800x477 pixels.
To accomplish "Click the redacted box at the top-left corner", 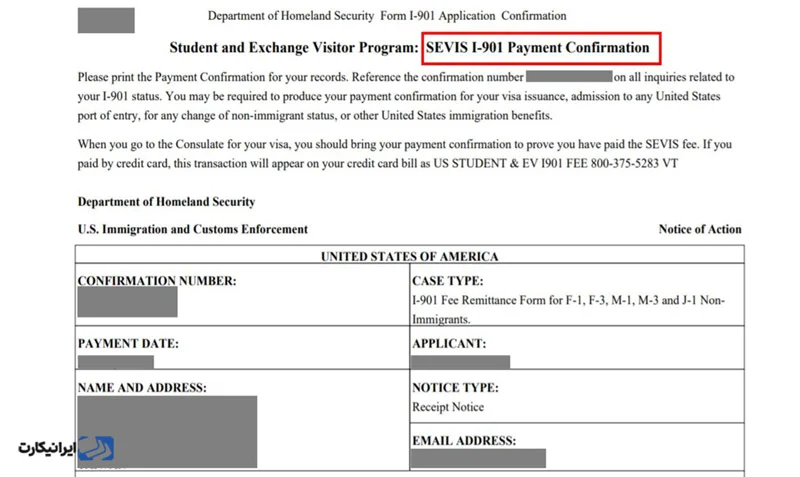I will 105,20.
